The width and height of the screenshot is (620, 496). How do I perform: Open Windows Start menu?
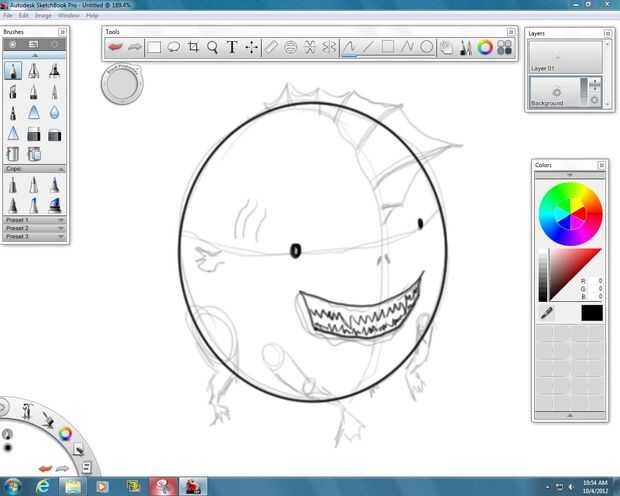[x=12, y=487]
